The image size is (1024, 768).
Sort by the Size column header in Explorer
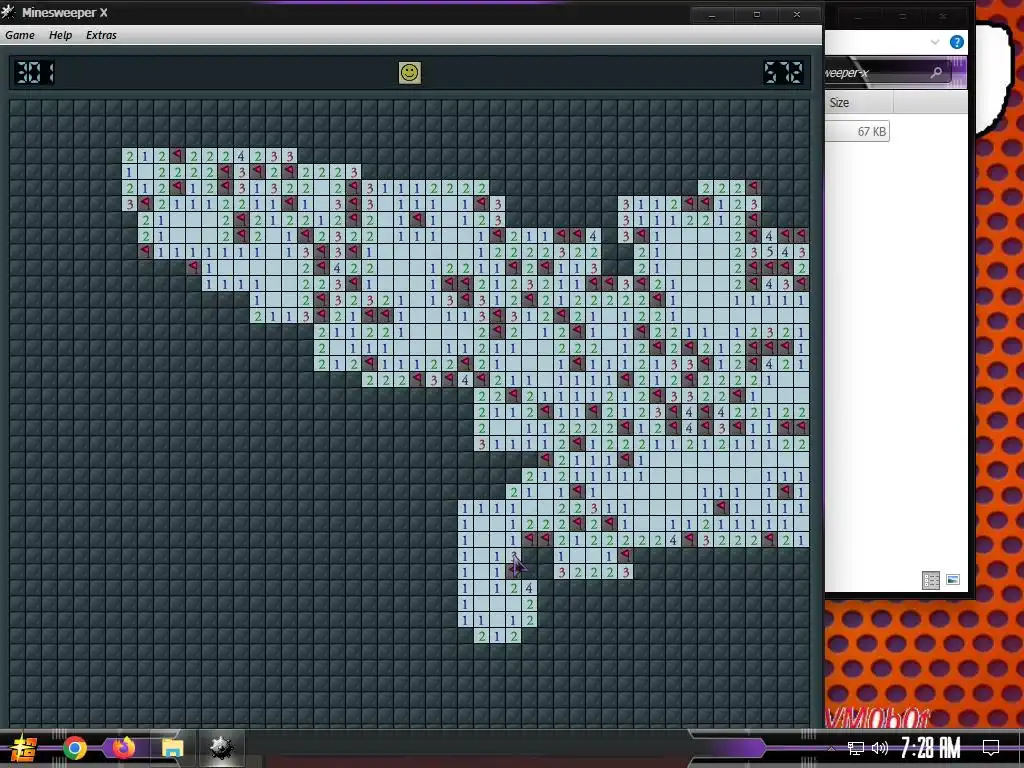(859, 103)
